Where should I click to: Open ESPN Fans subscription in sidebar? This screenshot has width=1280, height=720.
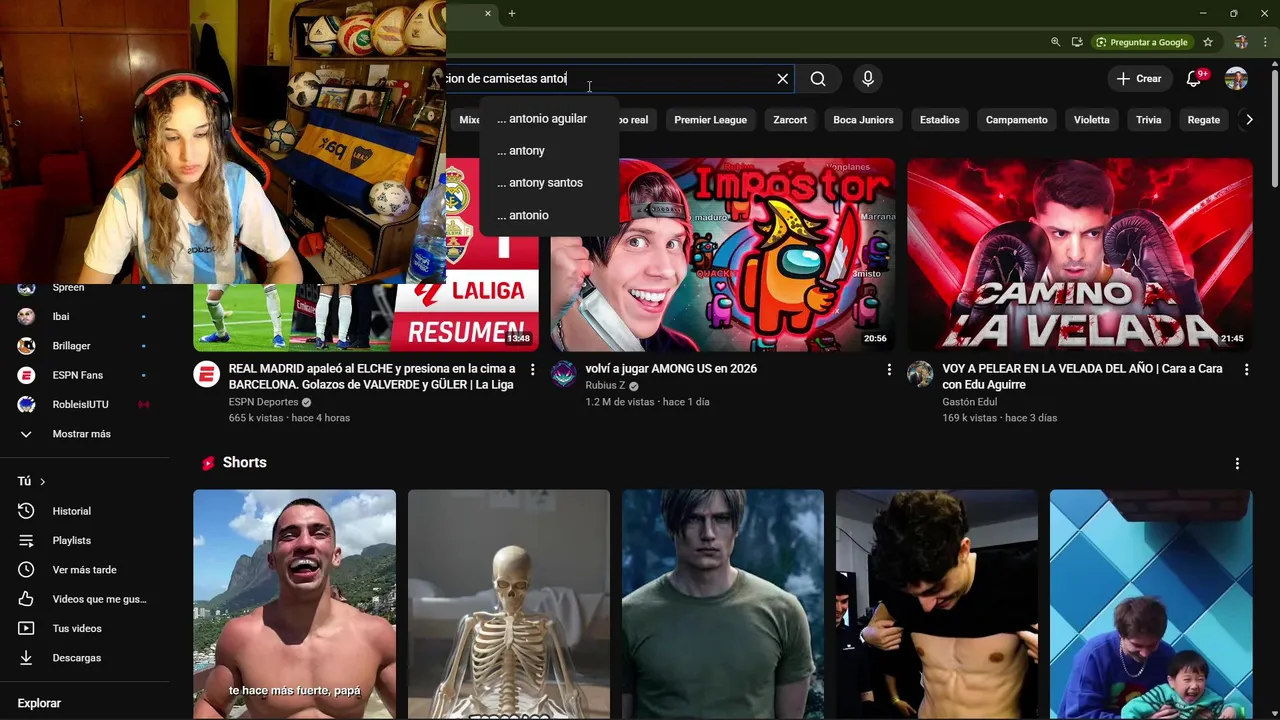84,375
